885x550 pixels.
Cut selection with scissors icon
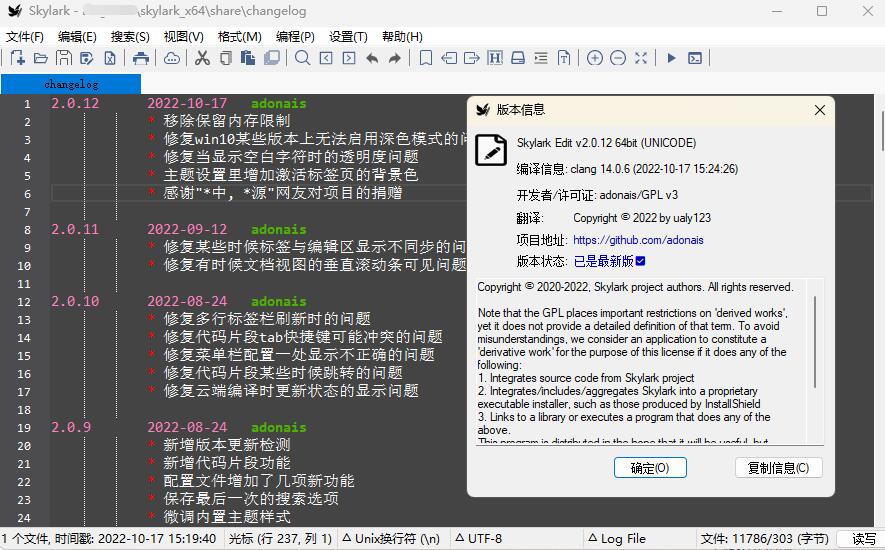[x=202, y=58]
